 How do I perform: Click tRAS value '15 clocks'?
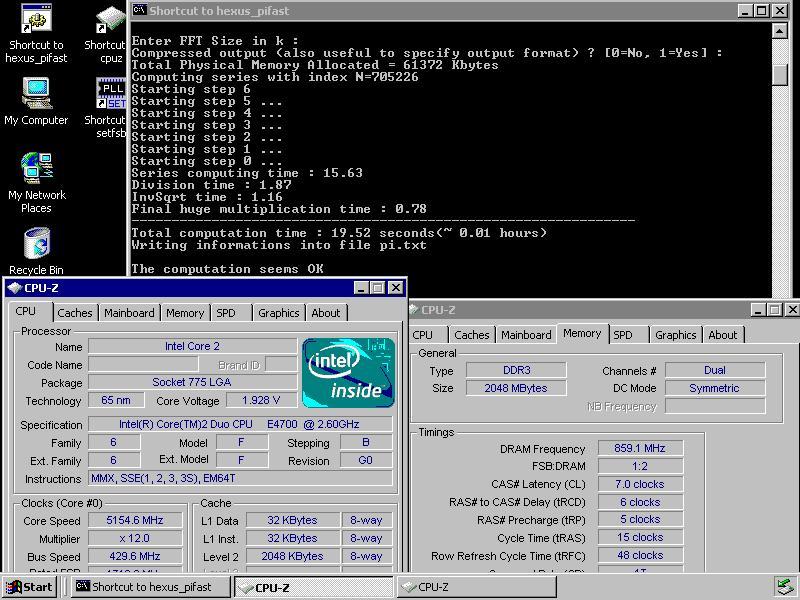click(x=640, y=537)
